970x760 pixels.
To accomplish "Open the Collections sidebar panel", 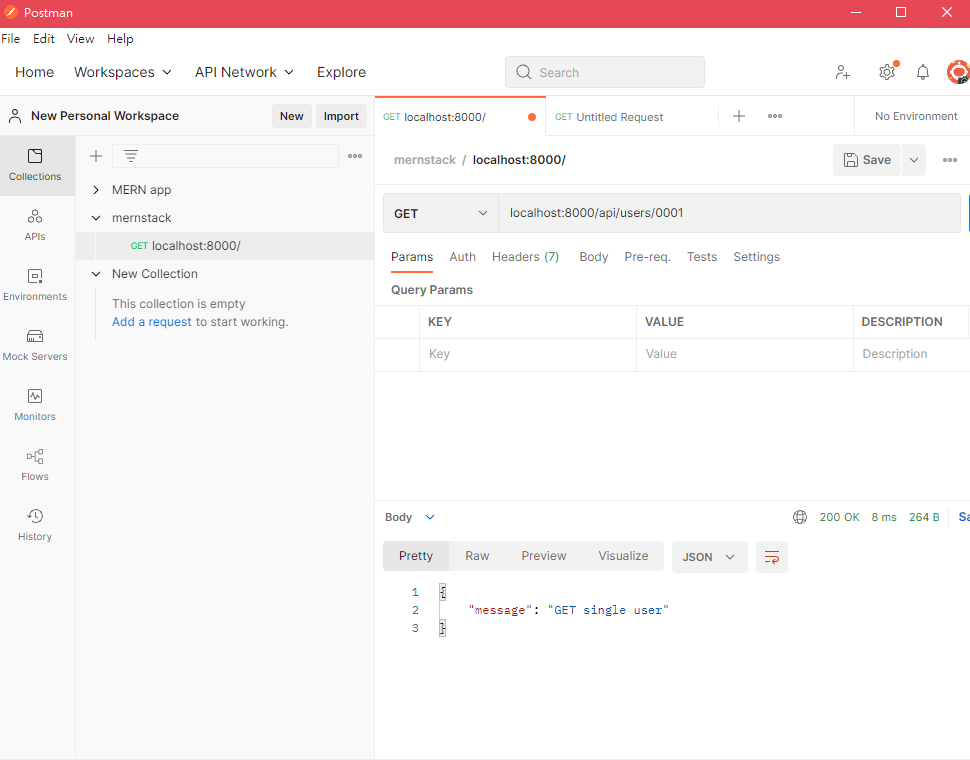I will (x=35, y=165).
